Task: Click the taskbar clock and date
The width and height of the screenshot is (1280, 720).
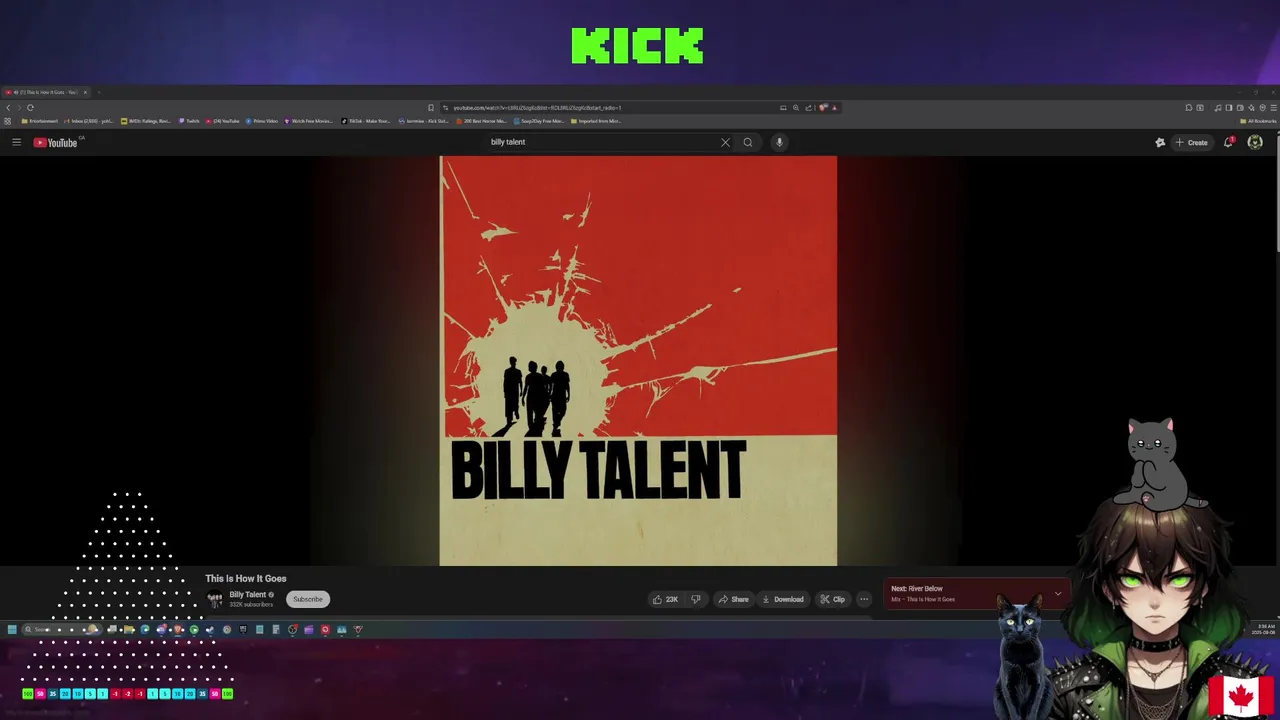Action: pos(1262,629)
